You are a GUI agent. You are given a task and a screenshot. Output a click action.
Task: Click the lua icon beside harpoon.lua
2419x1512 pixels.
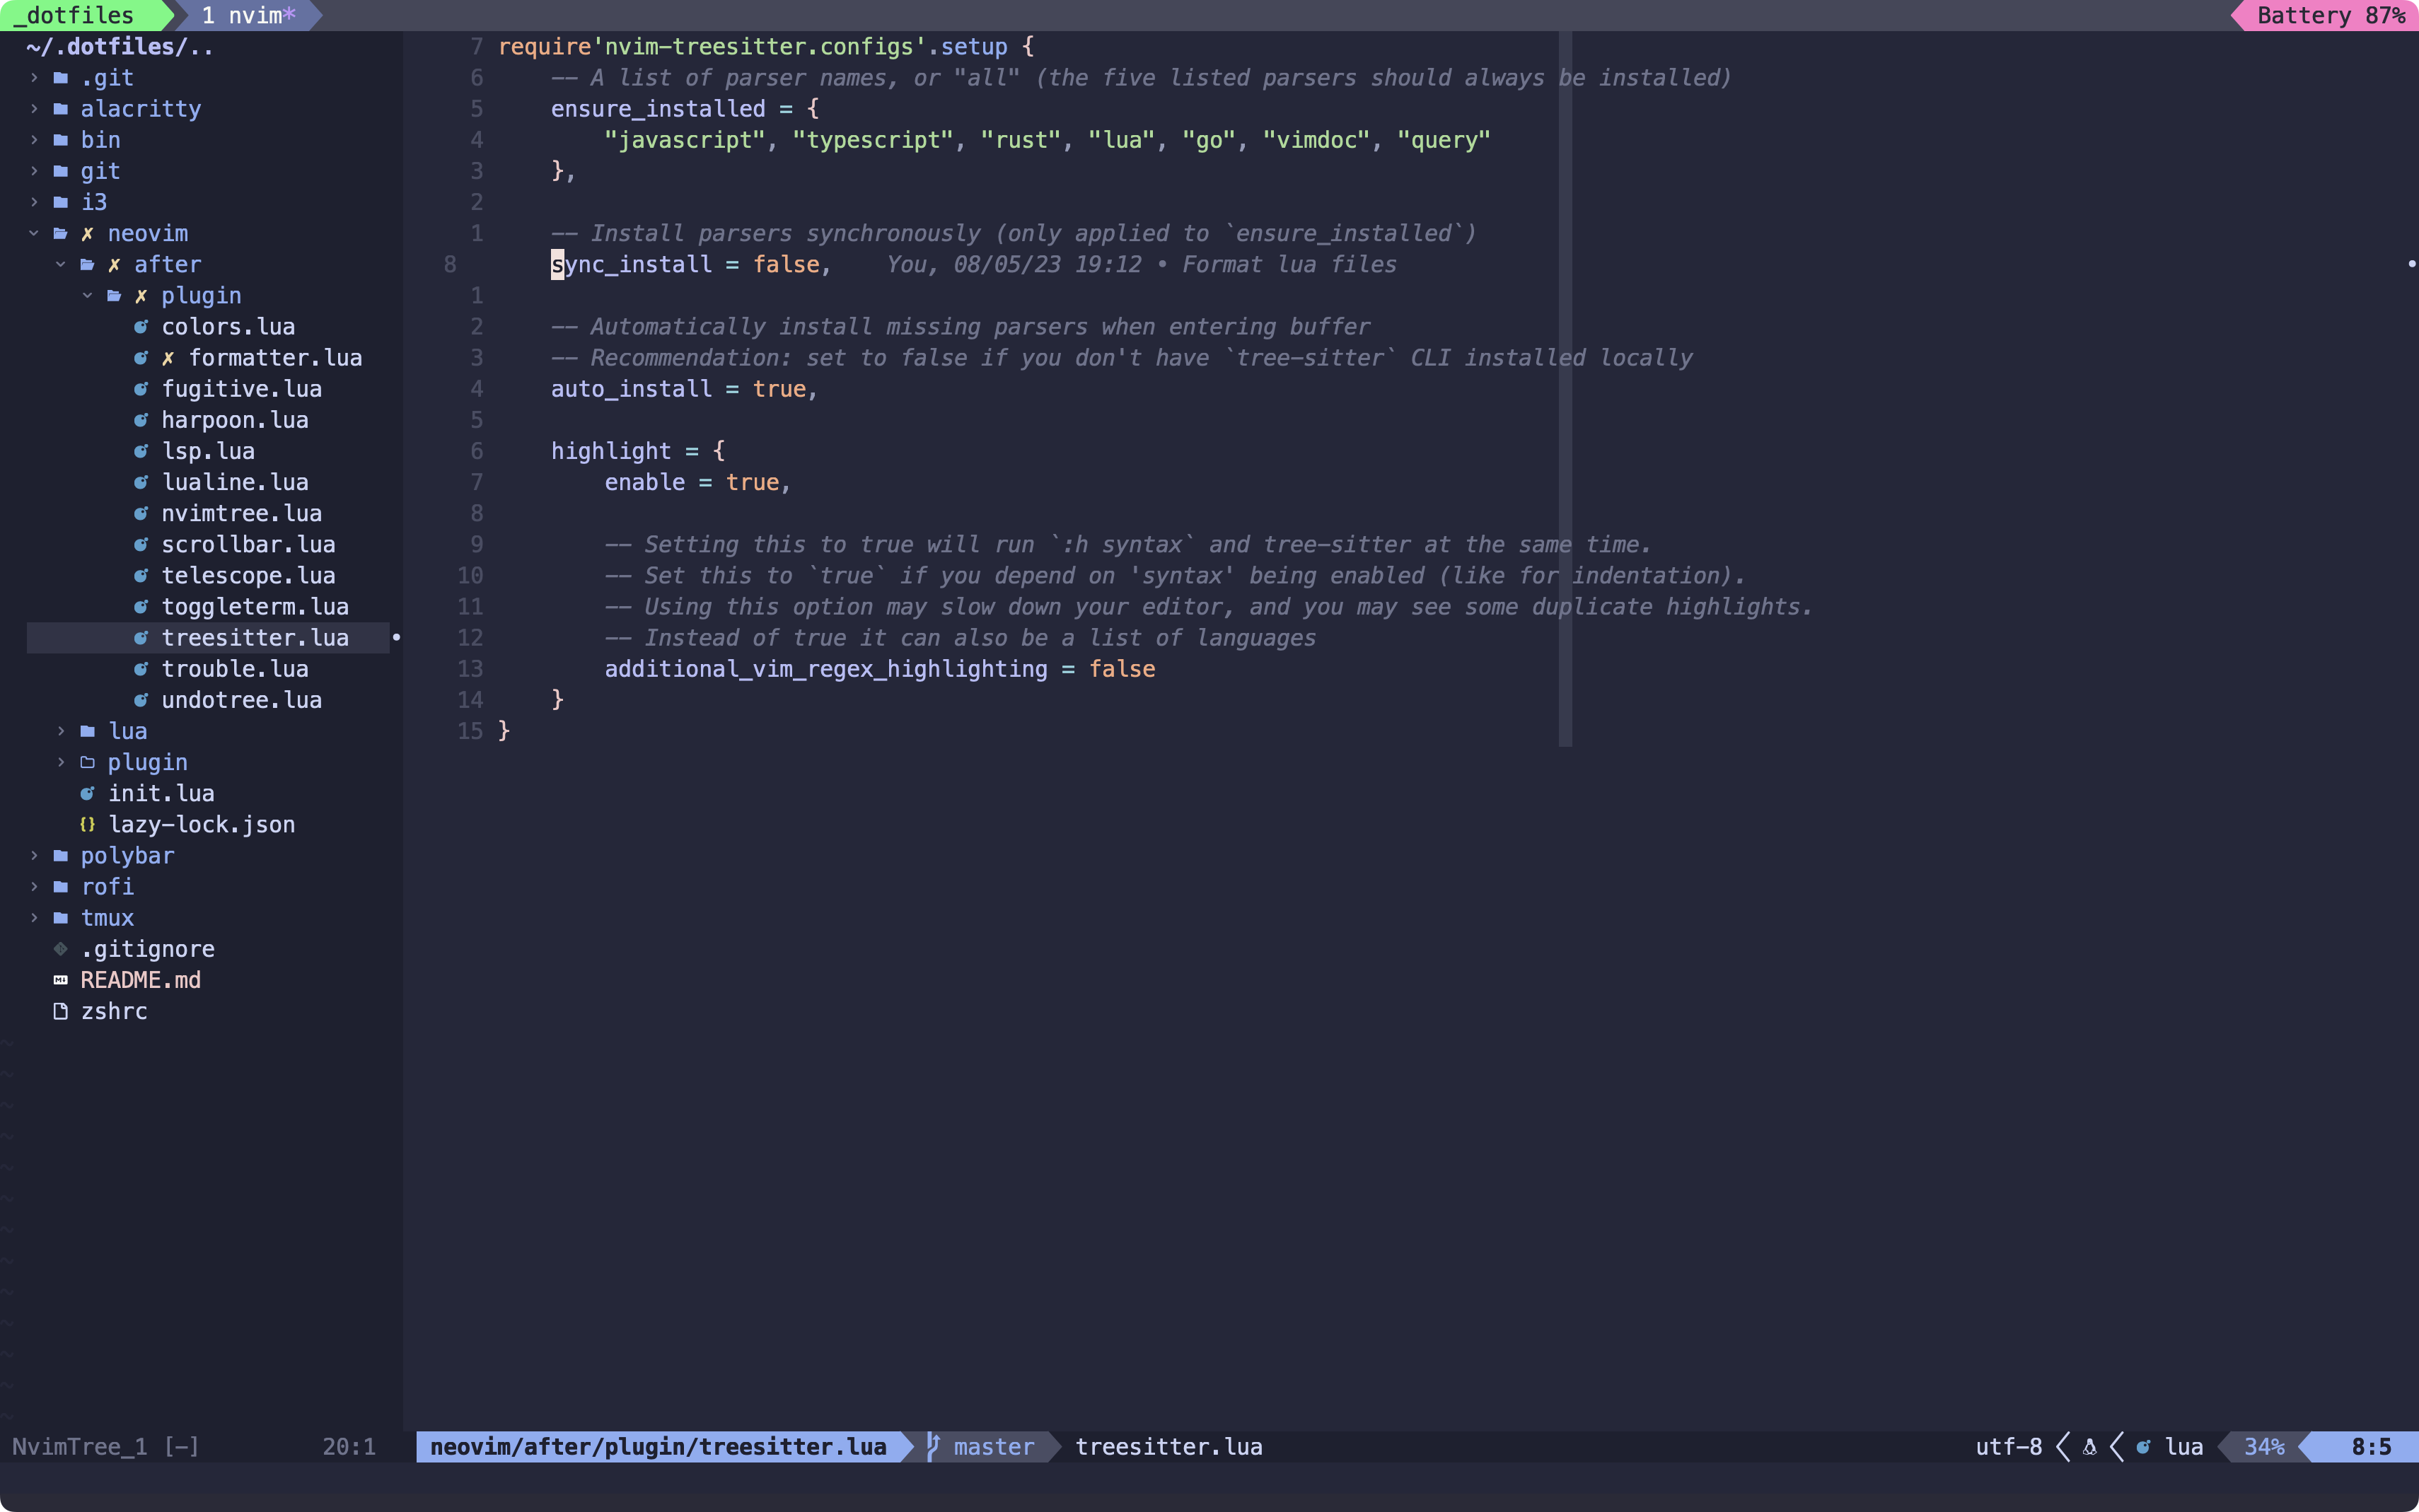point(141,420)
